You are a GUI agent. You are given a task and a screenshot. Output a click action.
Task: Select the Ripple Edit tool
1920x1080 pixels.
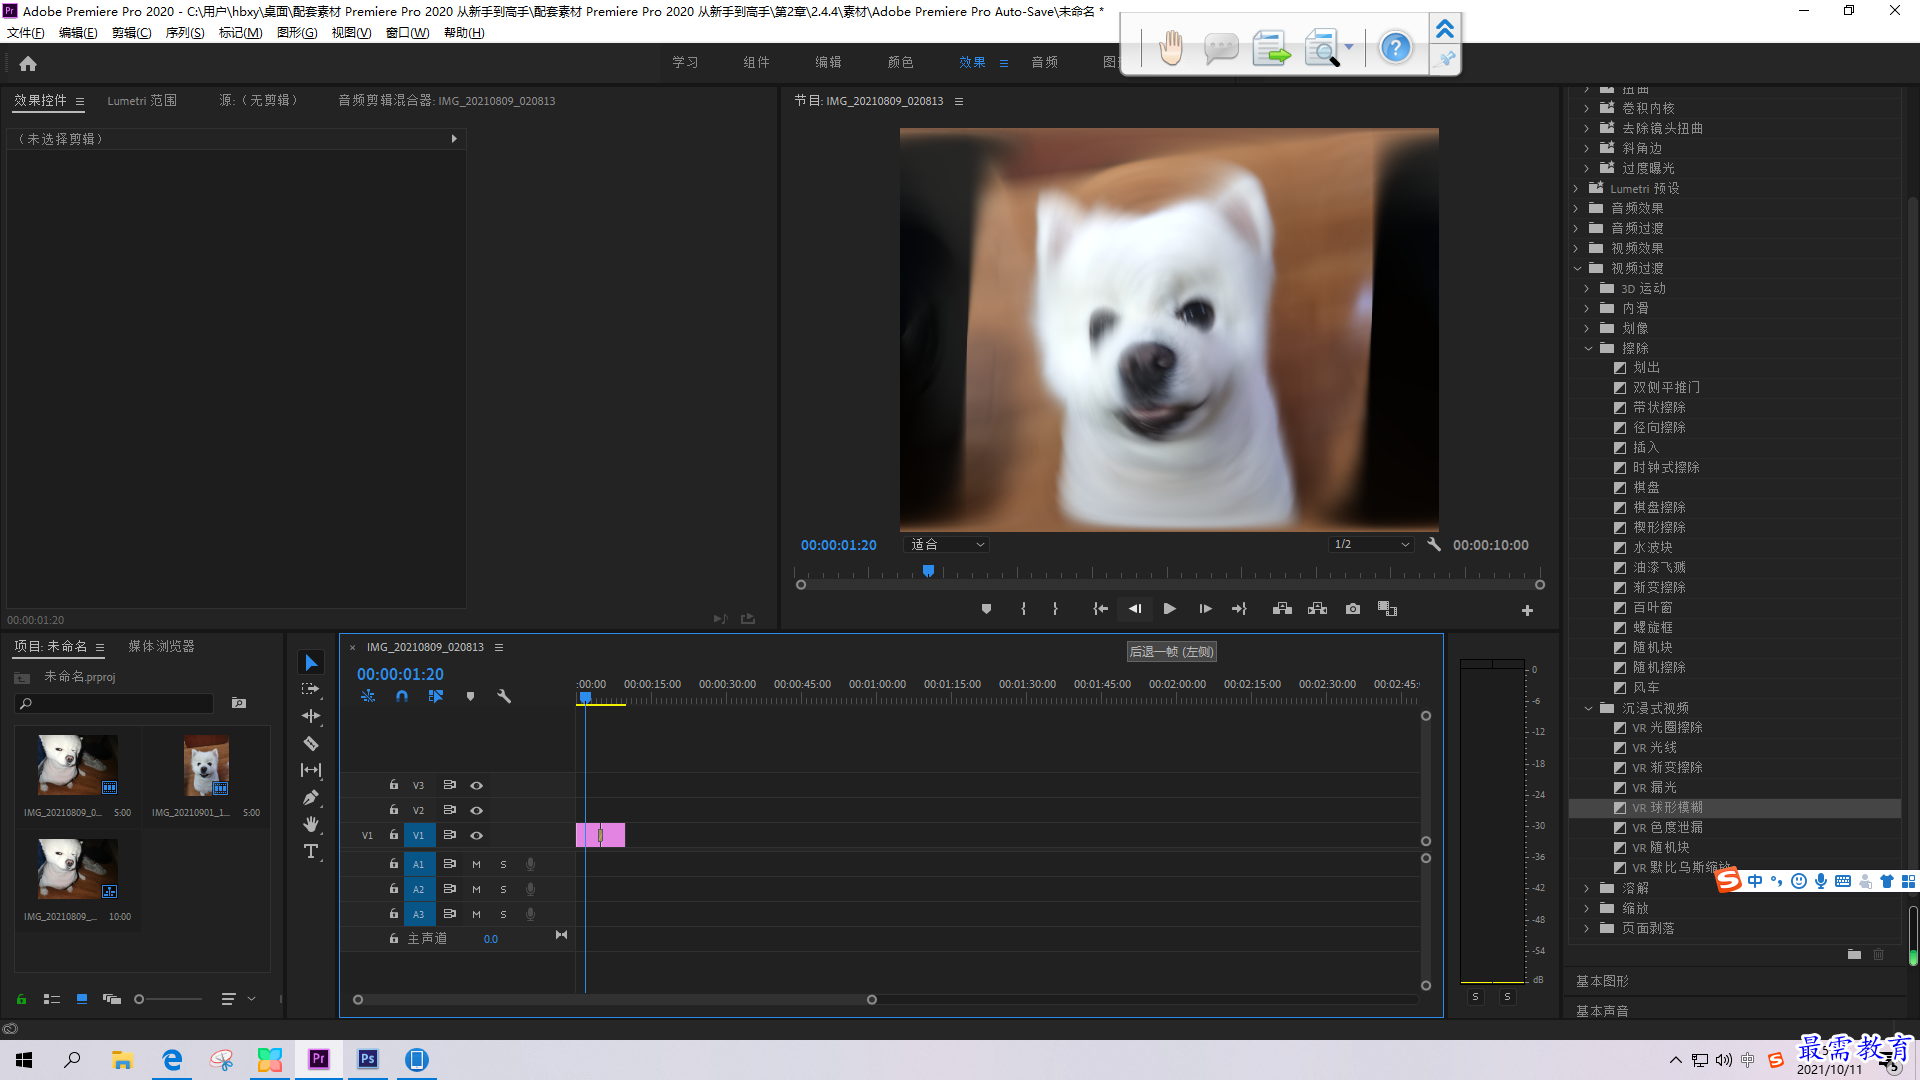[311, 716]
